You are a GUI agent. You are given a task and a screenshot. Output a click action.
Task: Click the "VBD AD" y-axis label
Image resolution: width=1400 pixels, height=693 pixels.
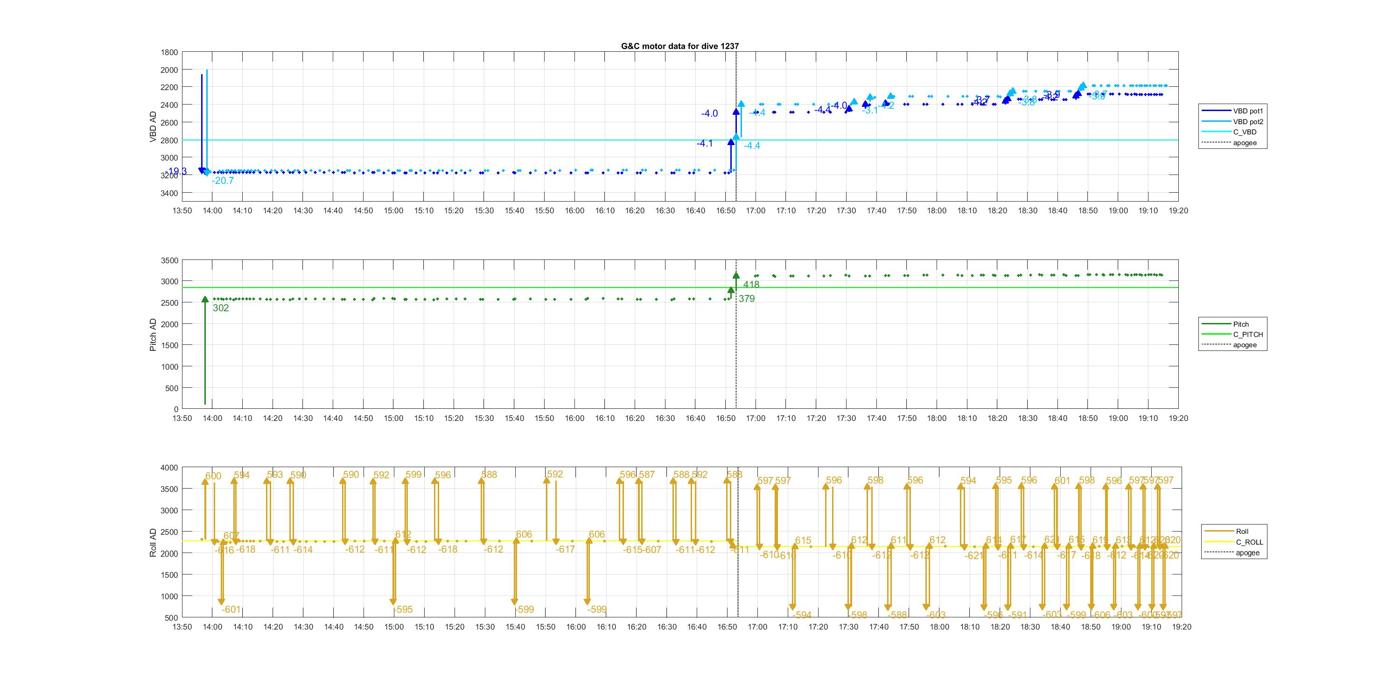[x=153, y=126]
